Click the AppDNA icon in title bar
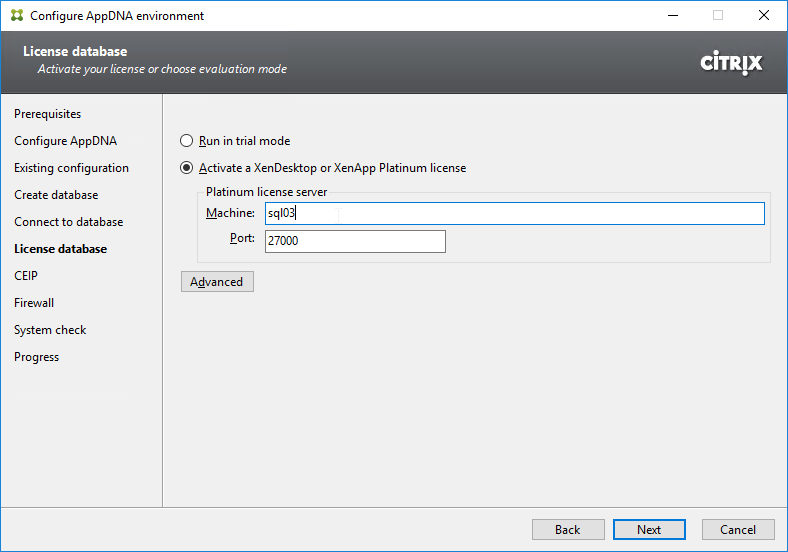Image resolution: width=788 pixels, height=552 pixels. point(17,16)
